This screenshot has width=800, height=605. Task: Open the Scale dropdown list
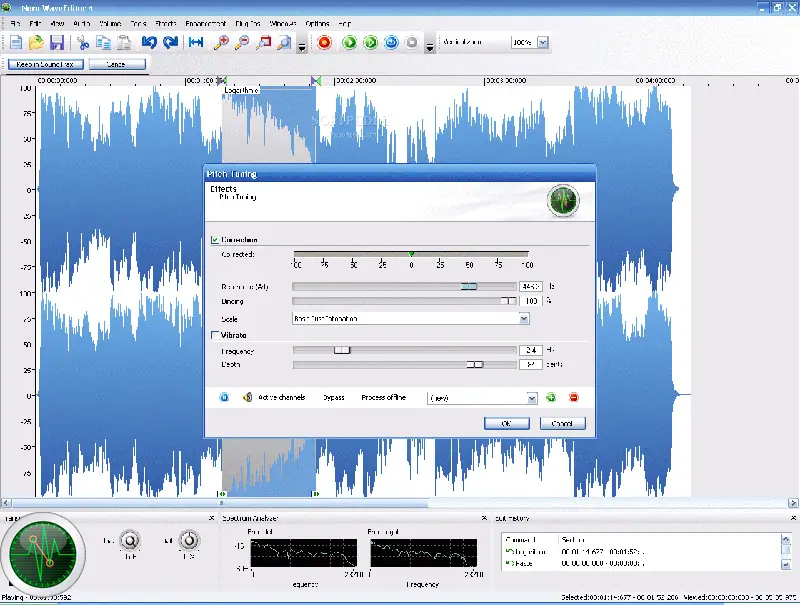(523, 318)
